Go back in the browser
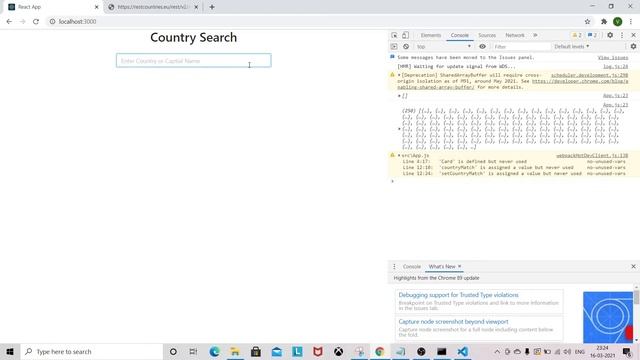640x360 pixels. tap(9, 21)
